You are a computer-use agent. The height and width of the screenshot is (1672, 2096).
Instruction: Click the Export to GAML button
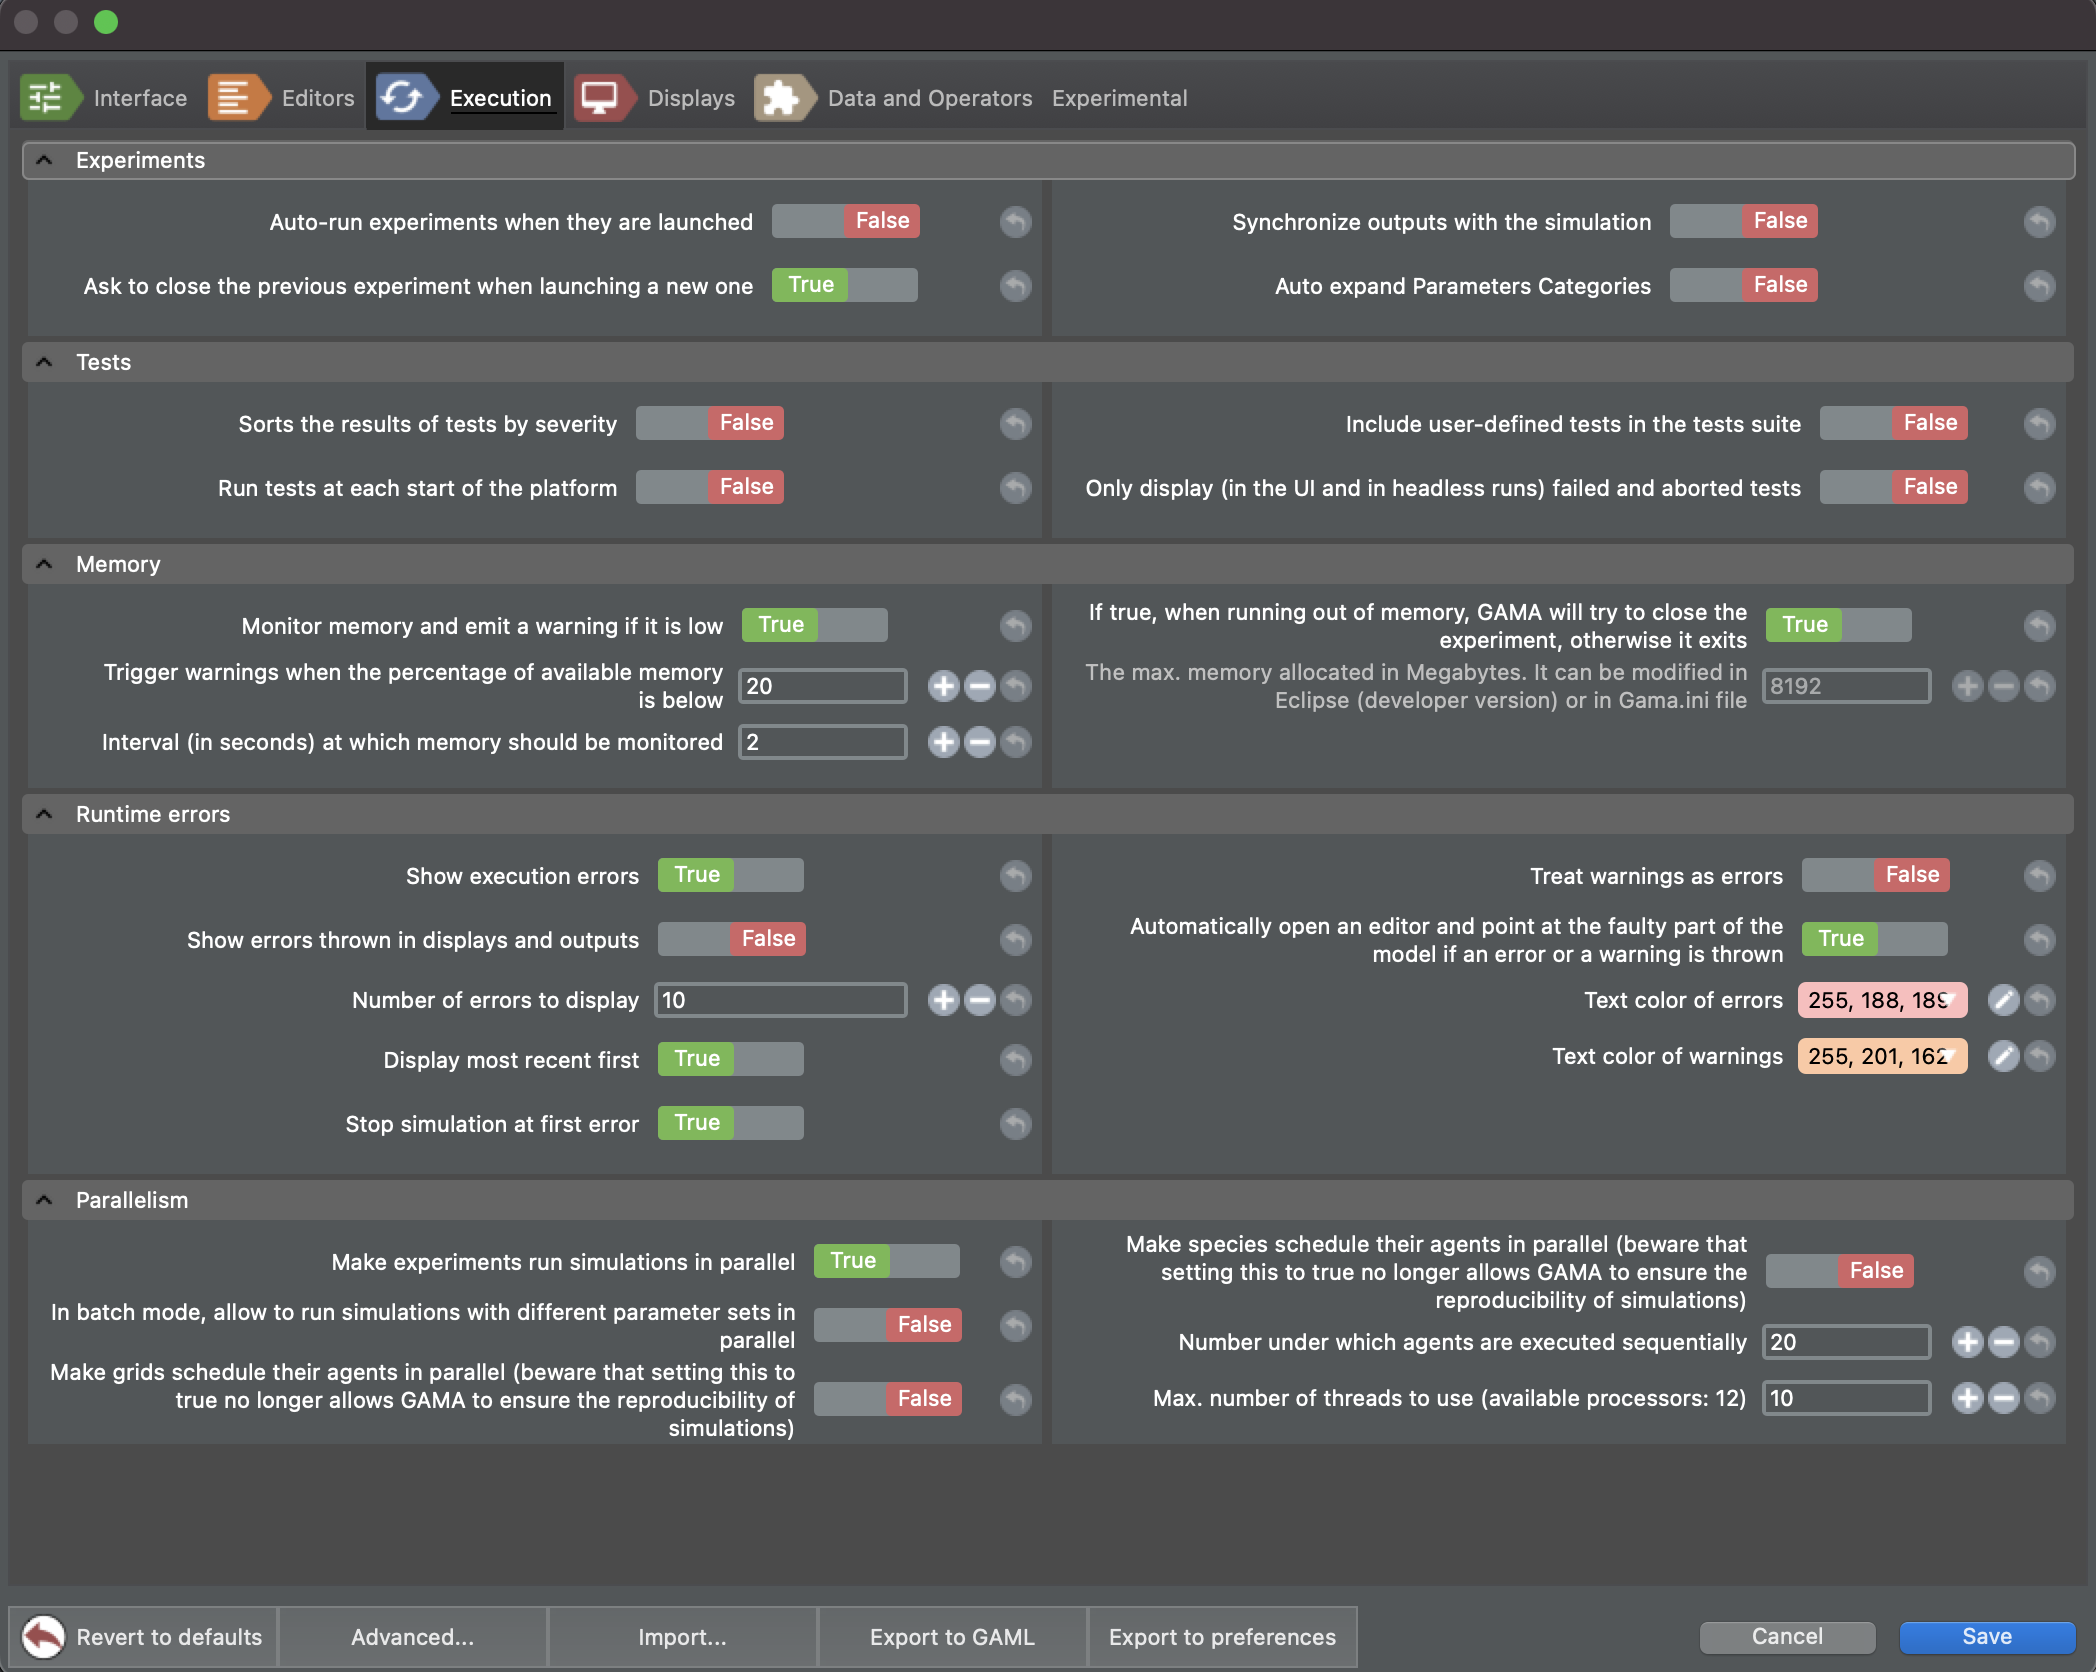[x=951, y=1637]
